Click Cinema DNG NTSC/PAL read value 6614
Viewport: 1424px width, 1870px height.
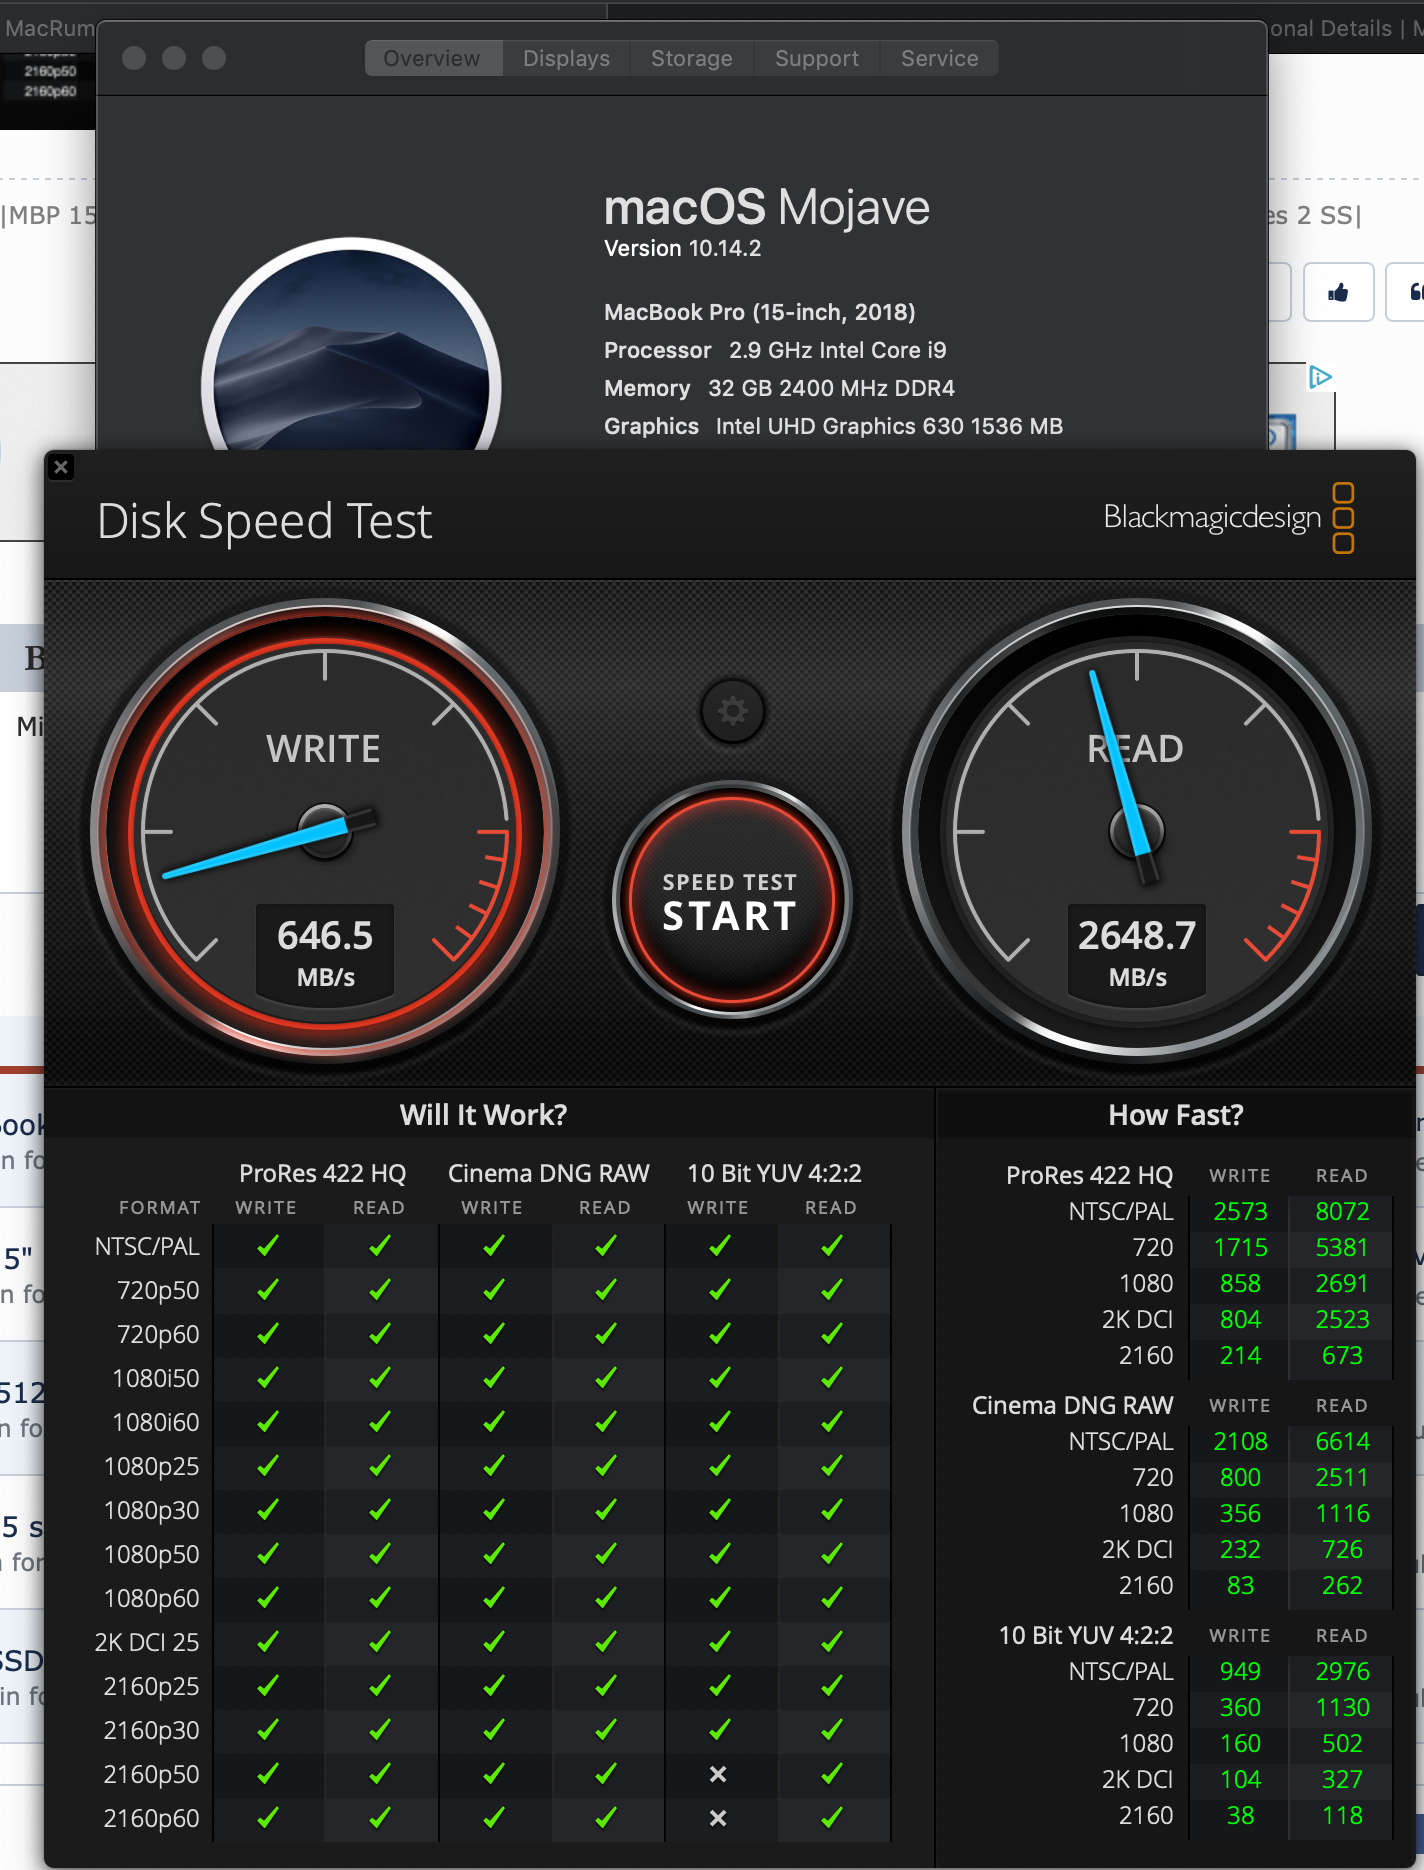tap(1342, 1442)
